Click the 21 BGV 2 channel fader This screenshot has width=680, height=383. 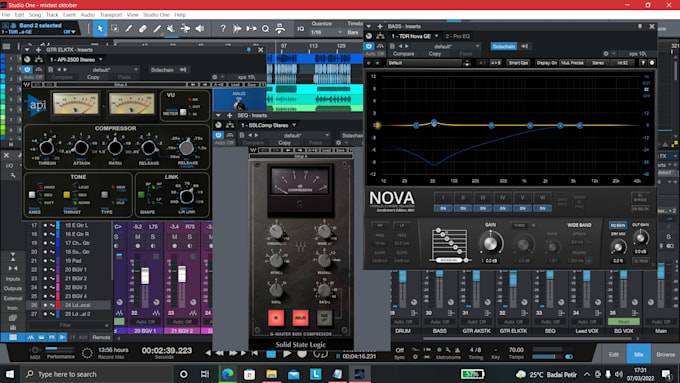tap(182, 274)
